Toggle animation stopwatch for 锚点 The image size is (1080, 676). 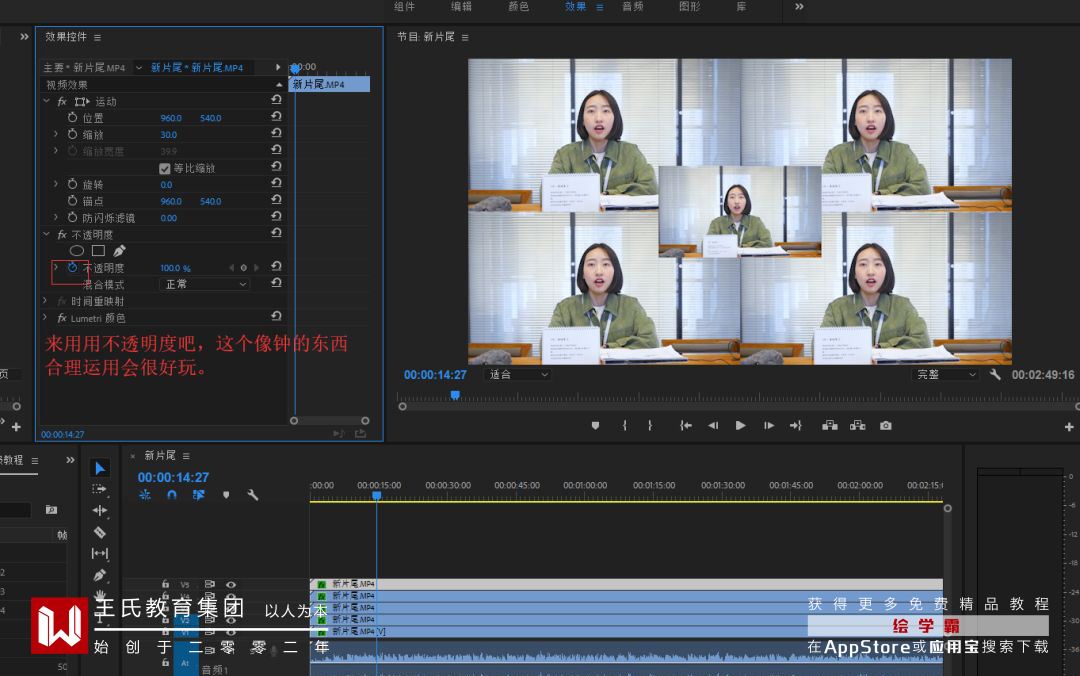(72, 201)
